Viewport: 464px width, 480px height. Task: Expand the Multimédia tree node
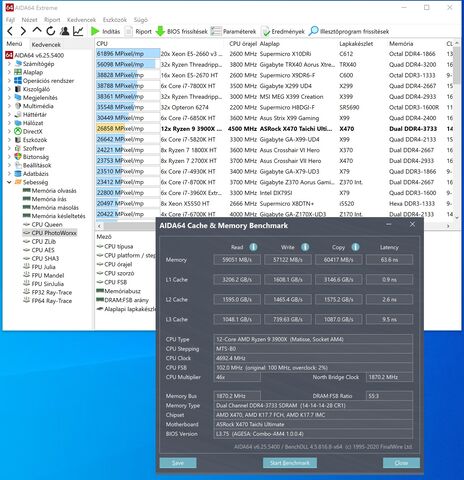[x=9, y=106]
